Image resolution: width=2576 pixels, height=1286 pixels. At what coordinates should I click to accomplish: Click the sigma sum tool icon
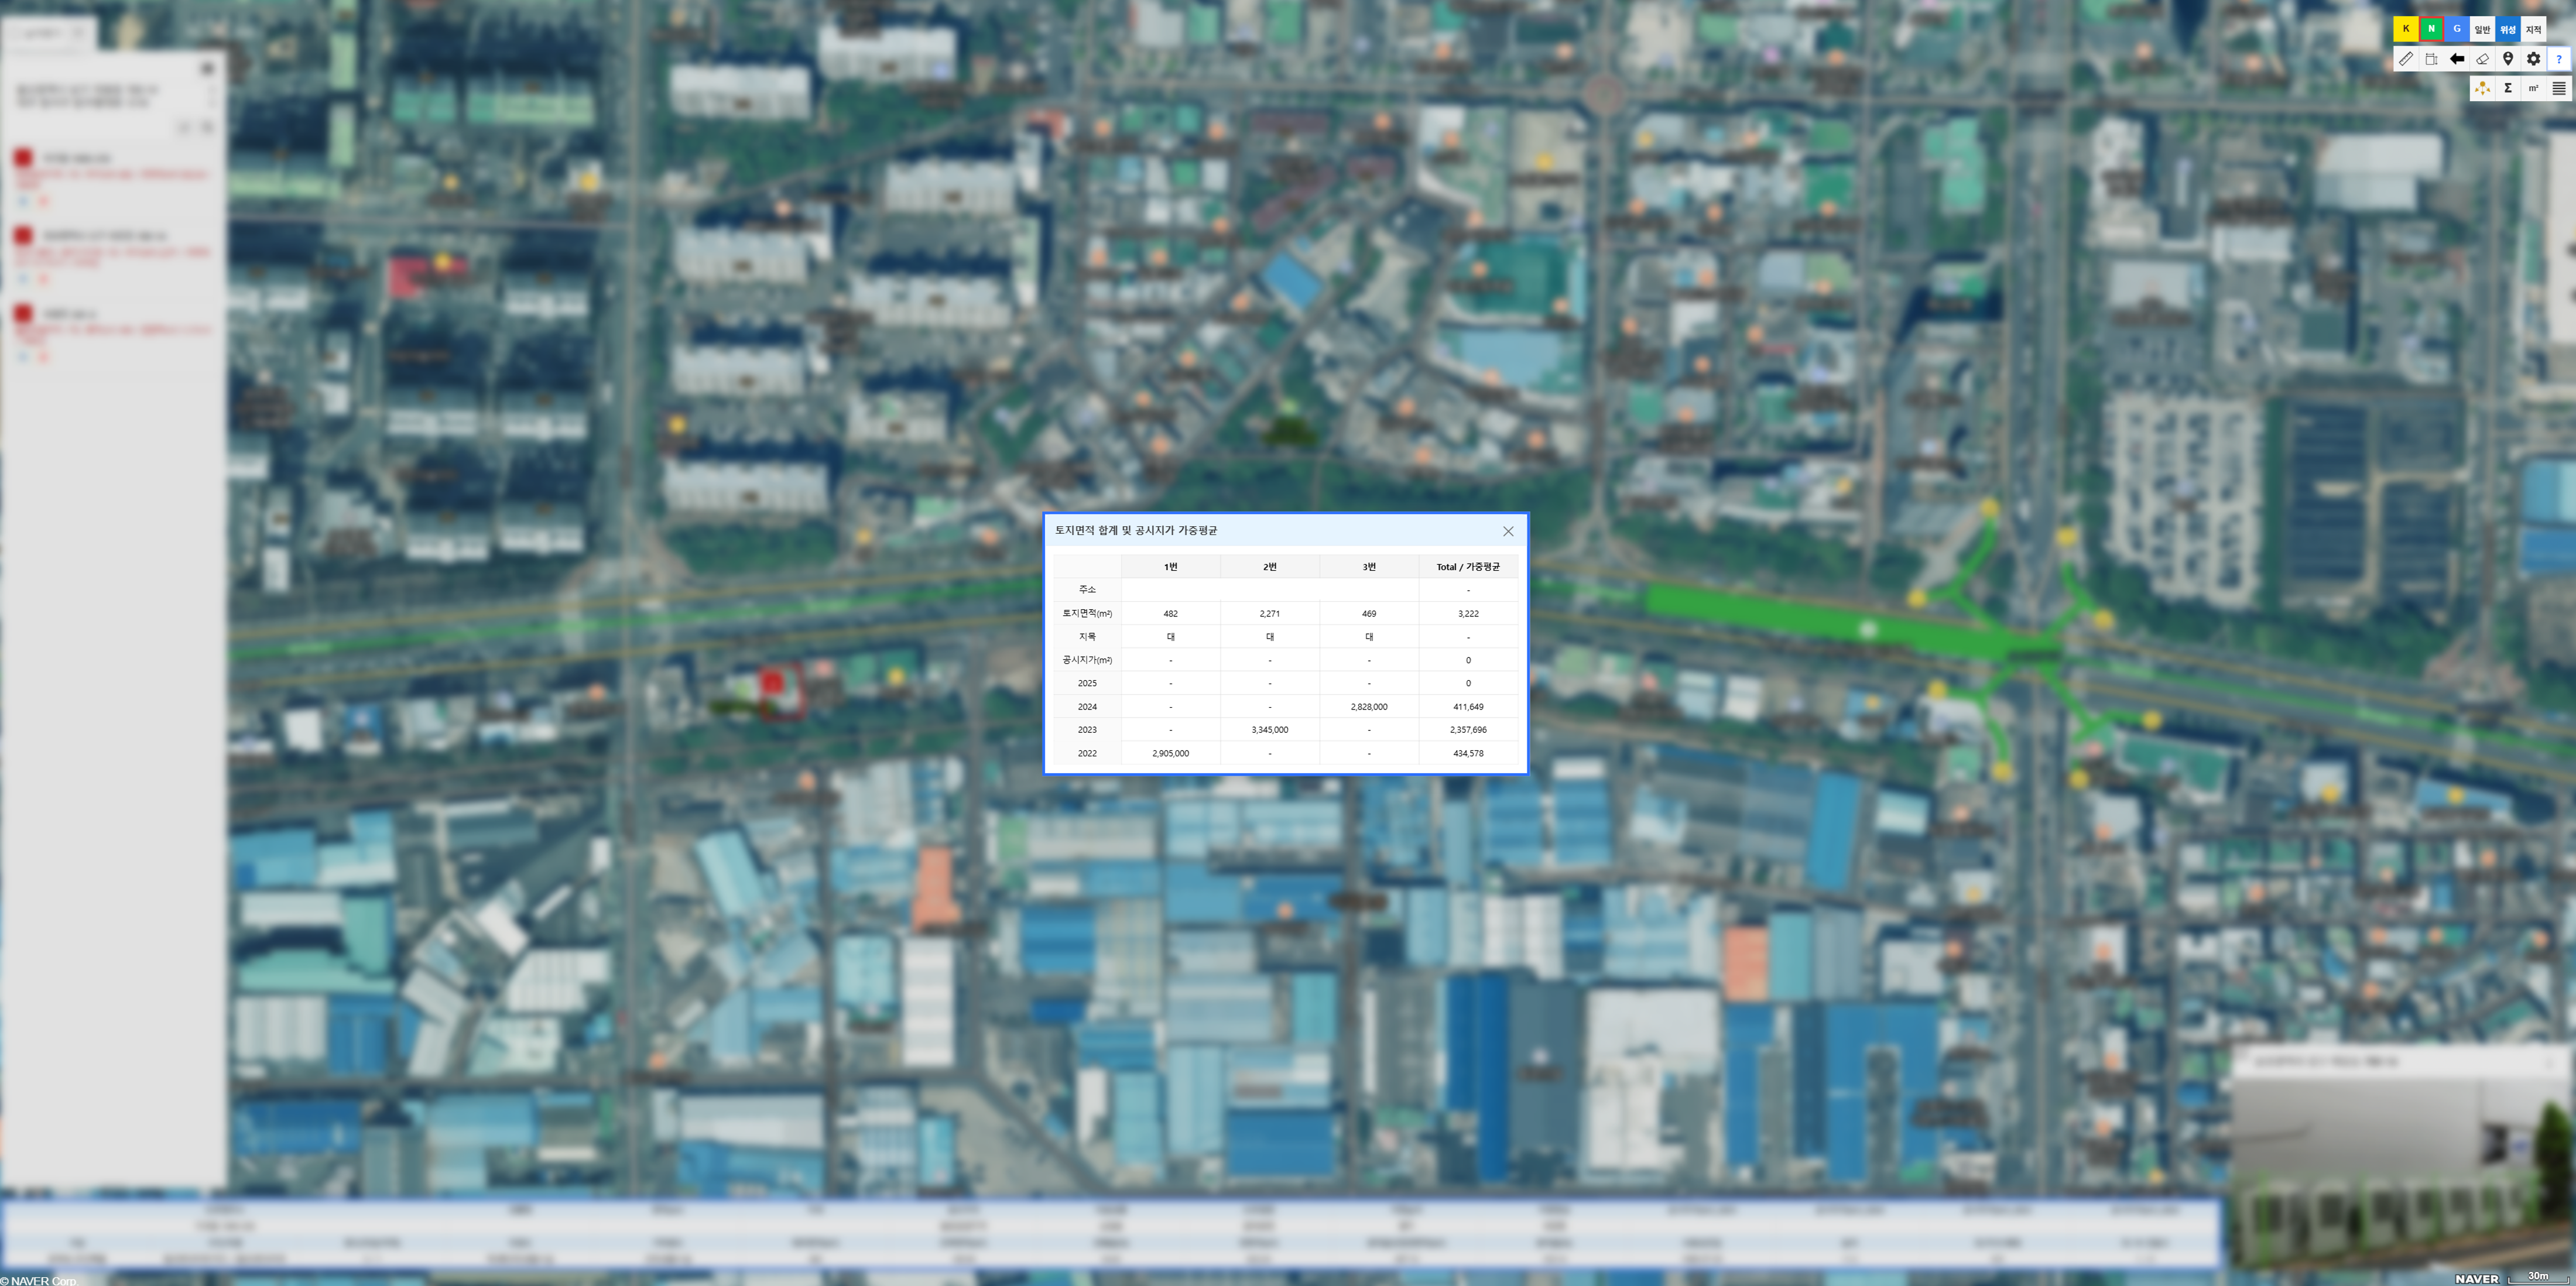point(2508,88)
